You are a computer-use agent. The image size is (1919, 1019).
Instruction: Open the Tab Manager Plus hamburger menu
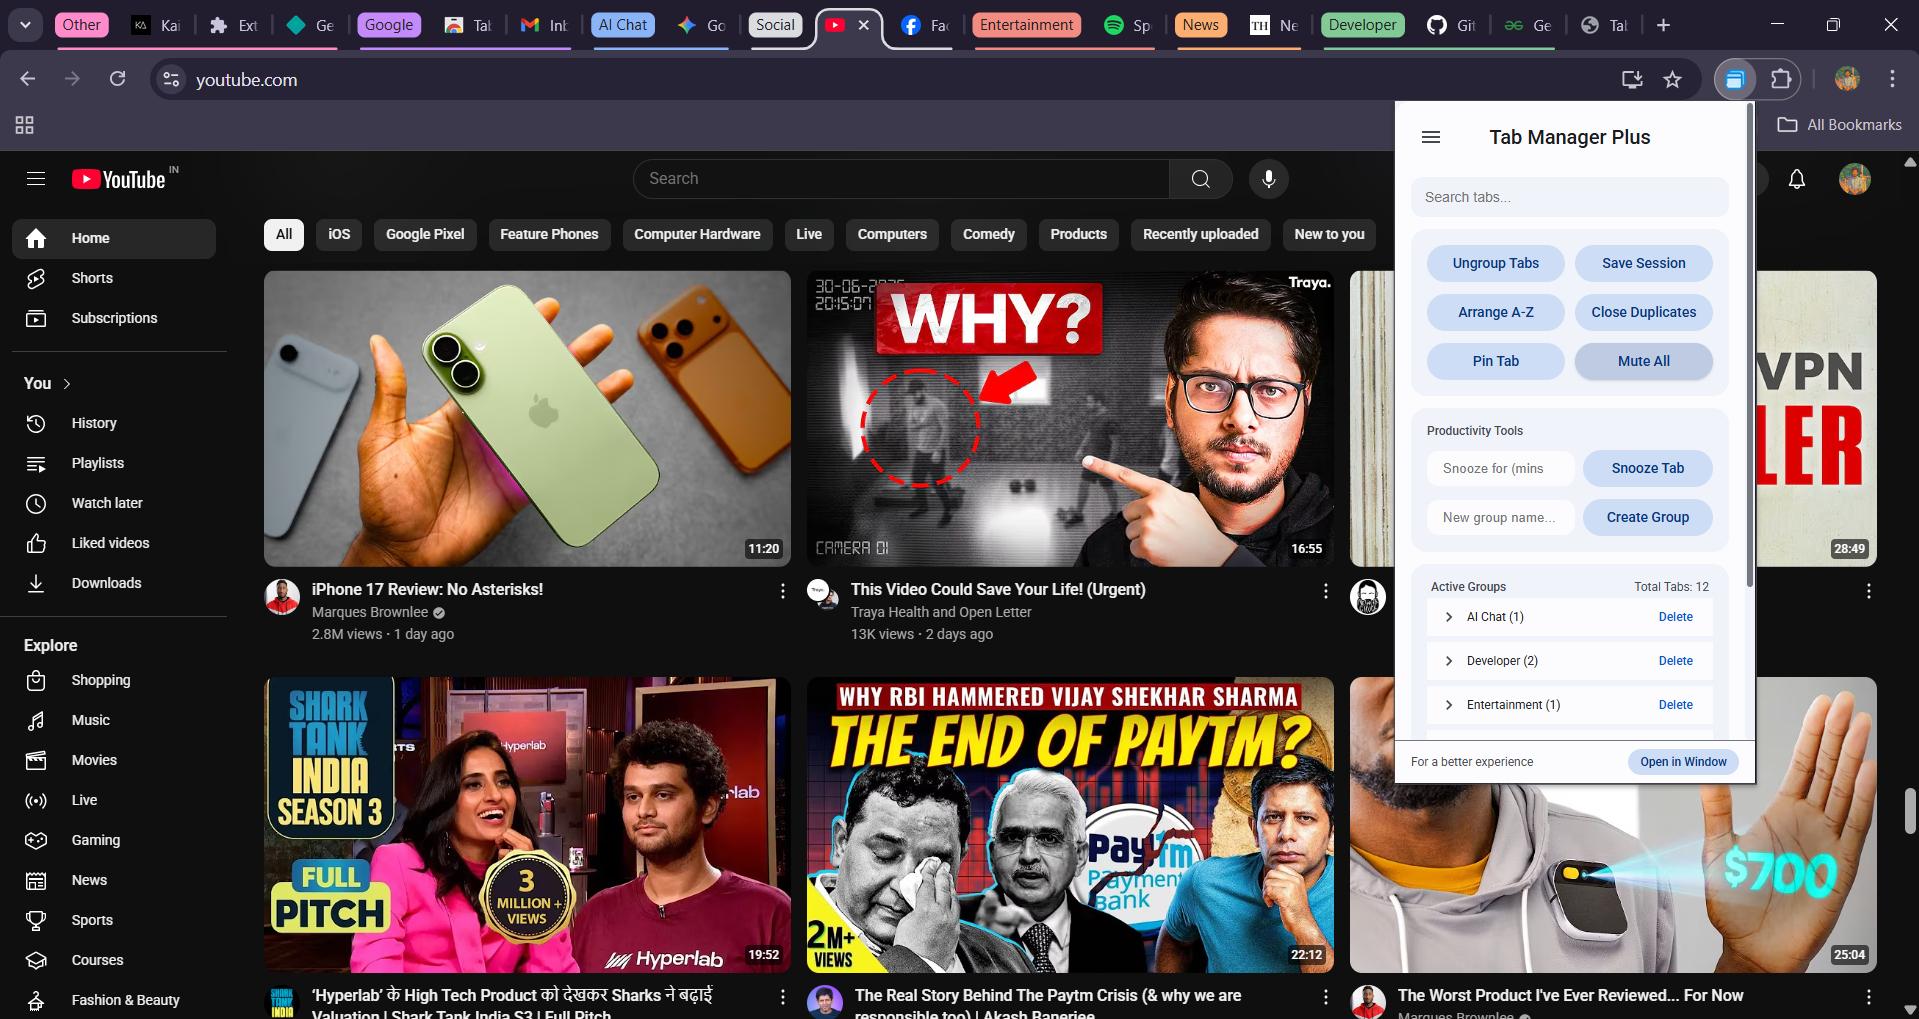point(1430,137)
